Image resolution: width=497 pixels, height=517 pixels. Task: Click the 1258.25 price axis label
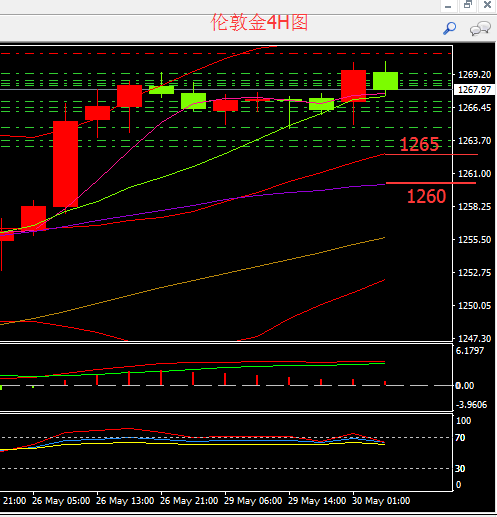474,207
